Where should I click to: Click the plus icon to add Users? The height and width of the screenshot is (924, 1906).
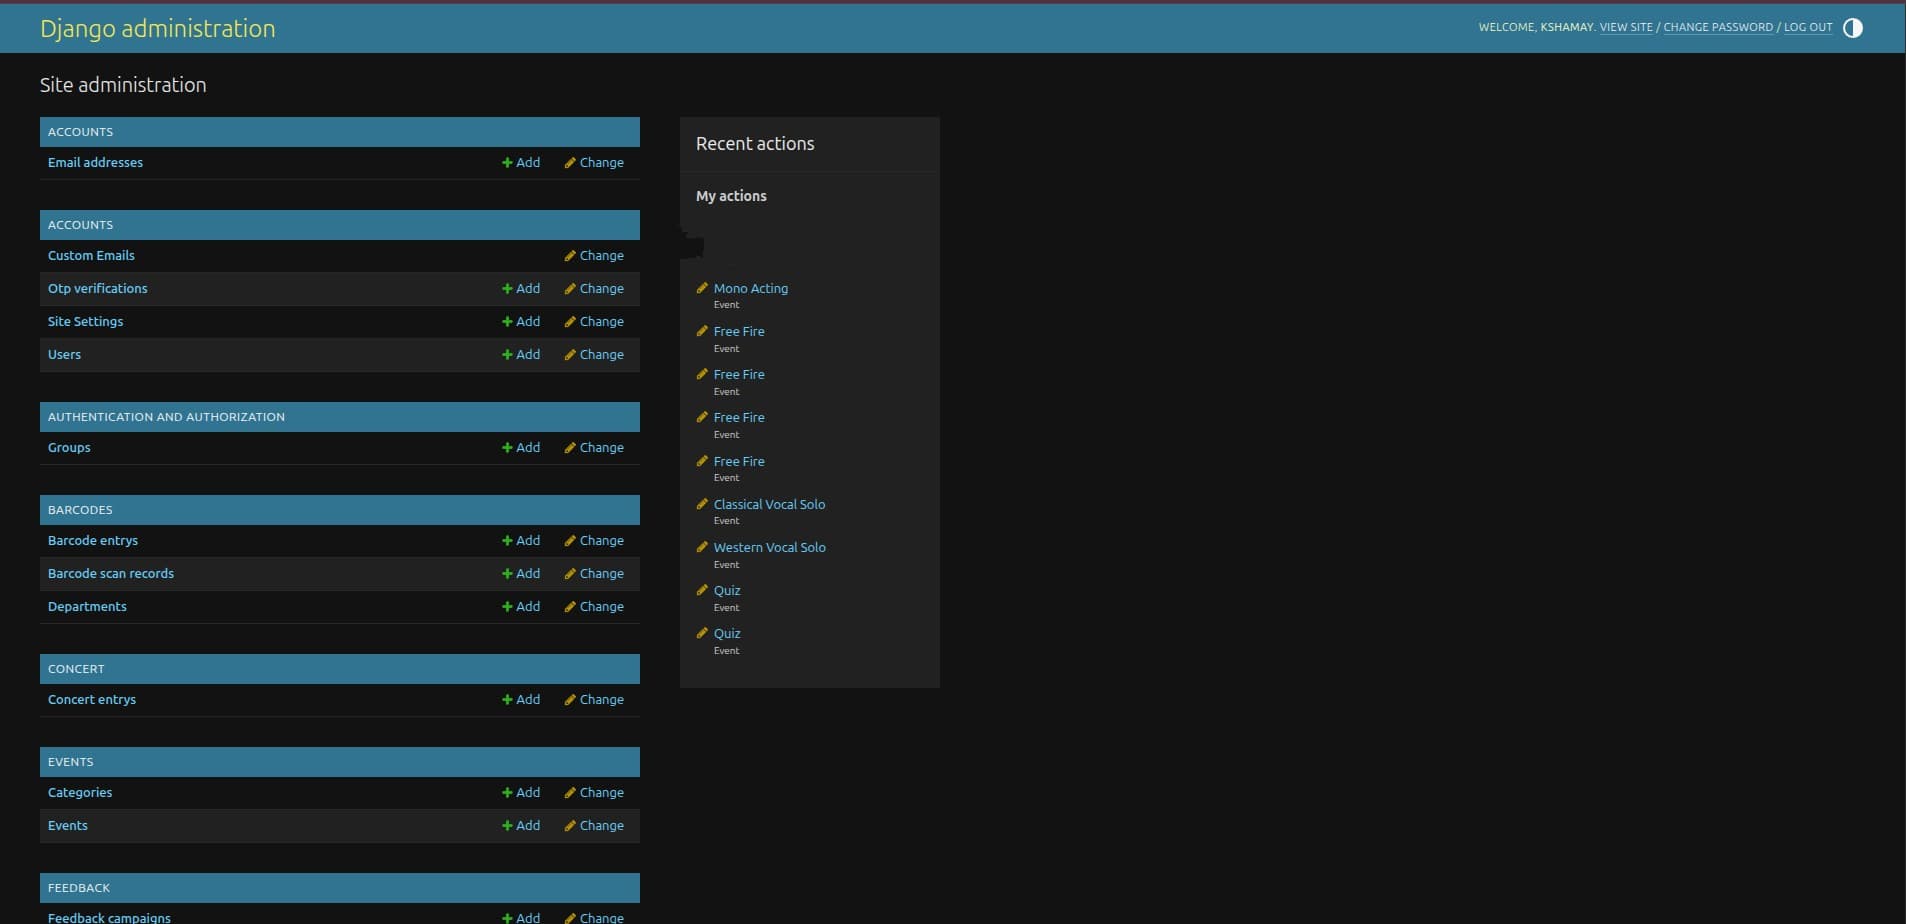[508, 355]
